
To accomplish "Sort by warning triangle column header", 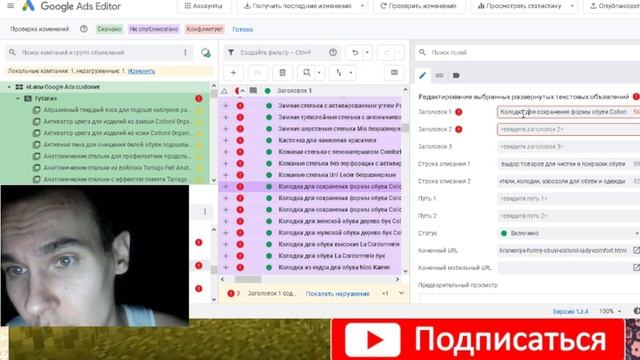I will [224, 91].
